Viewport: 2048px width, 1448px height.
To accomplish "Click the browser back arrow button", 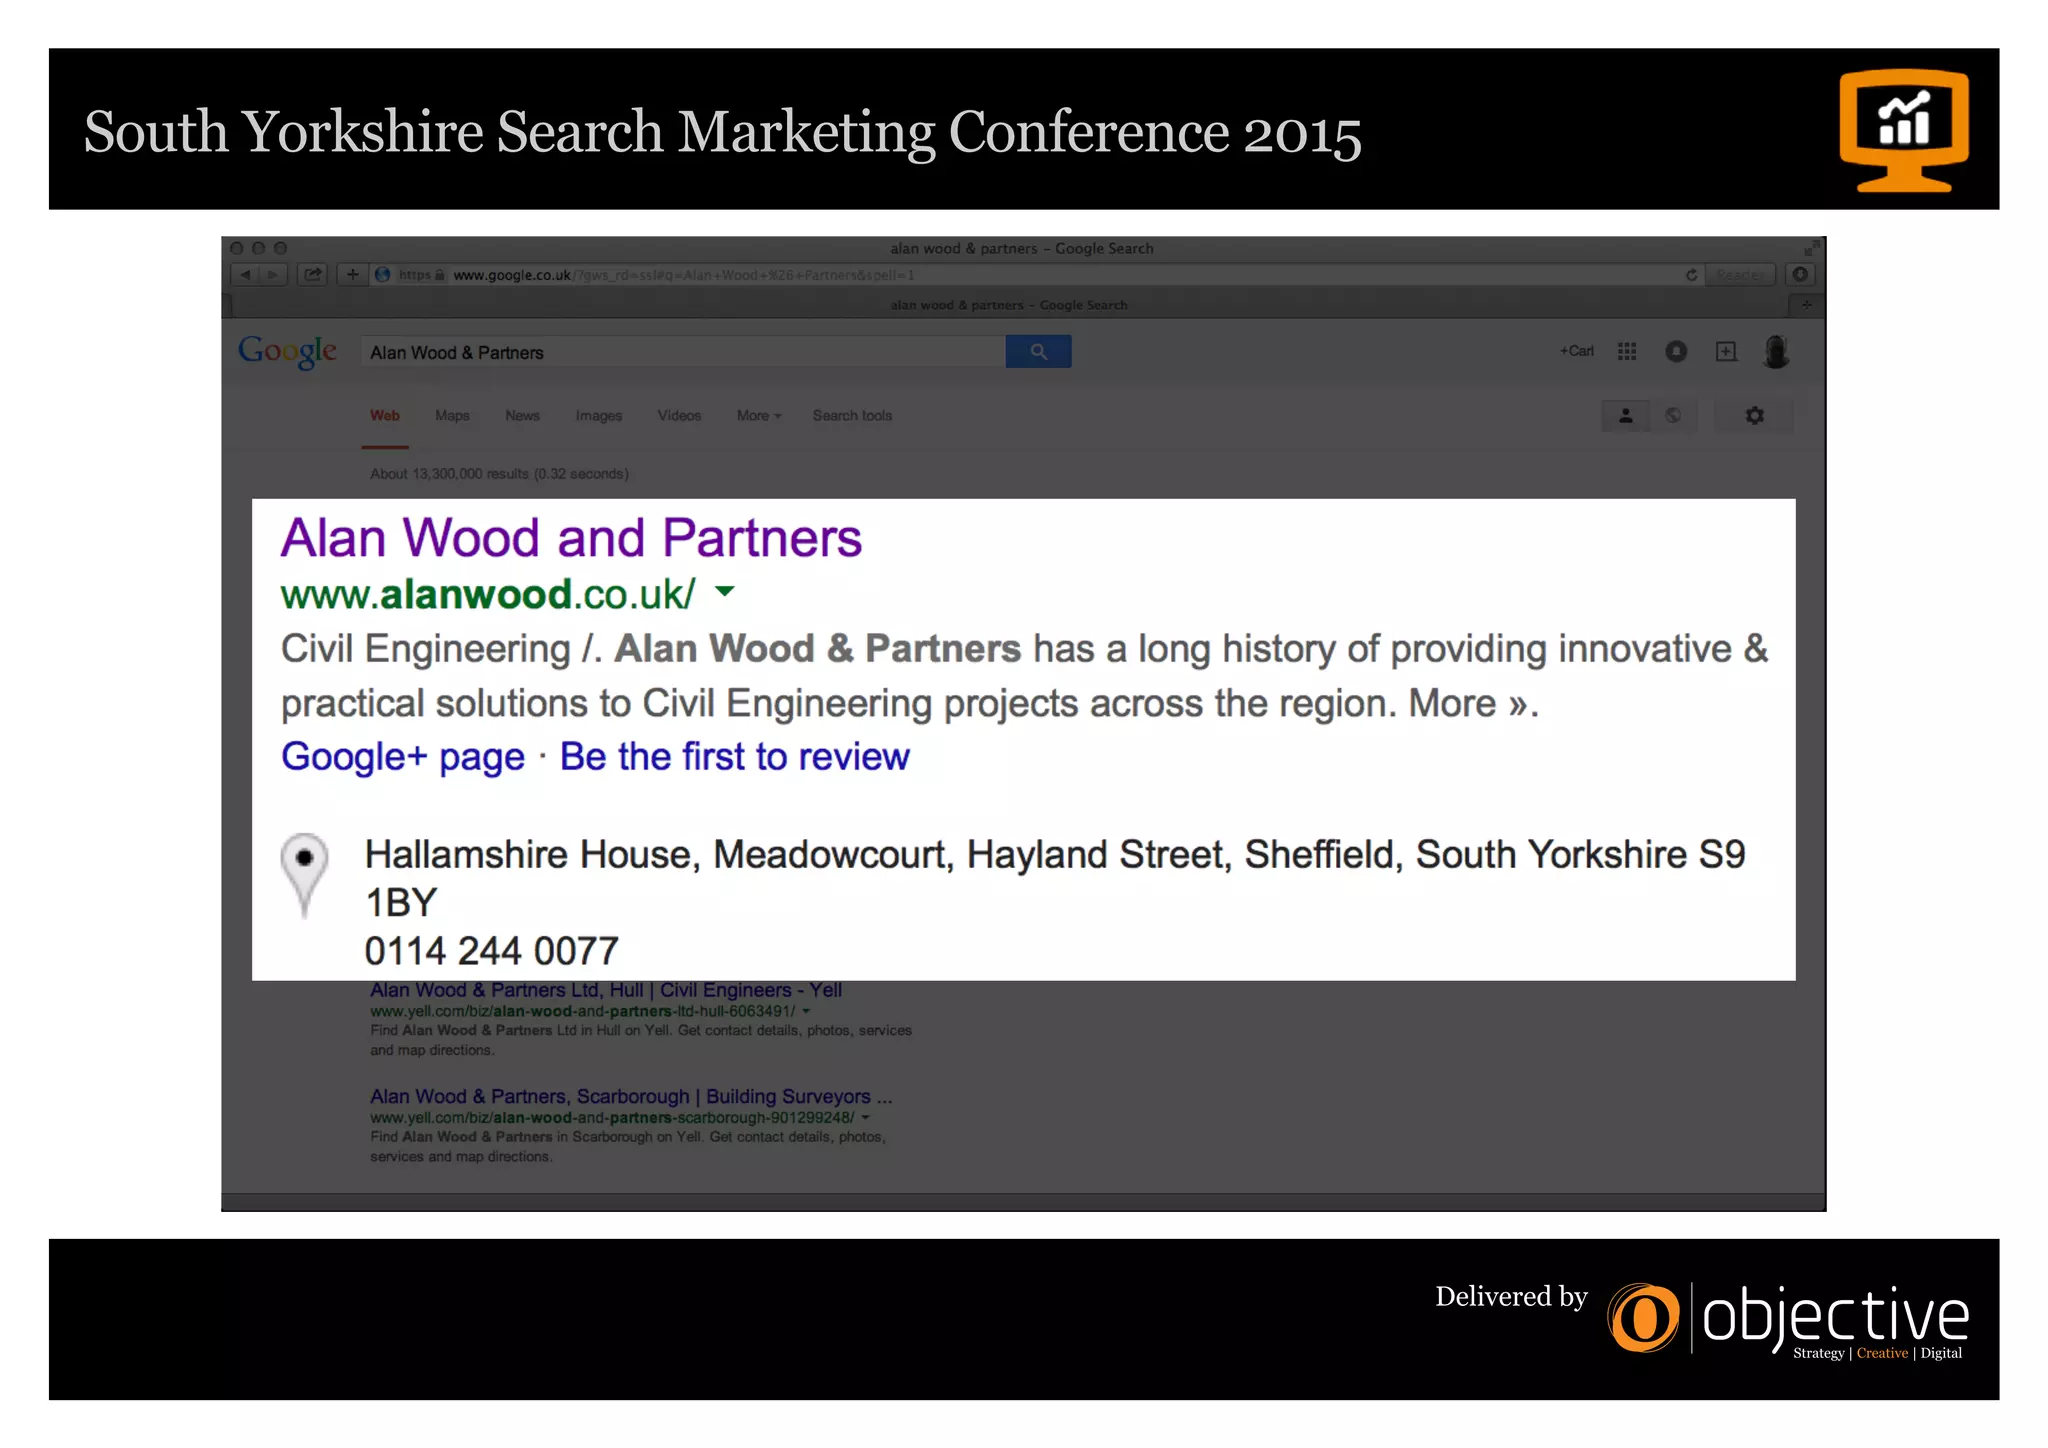I will pos(246,275).
